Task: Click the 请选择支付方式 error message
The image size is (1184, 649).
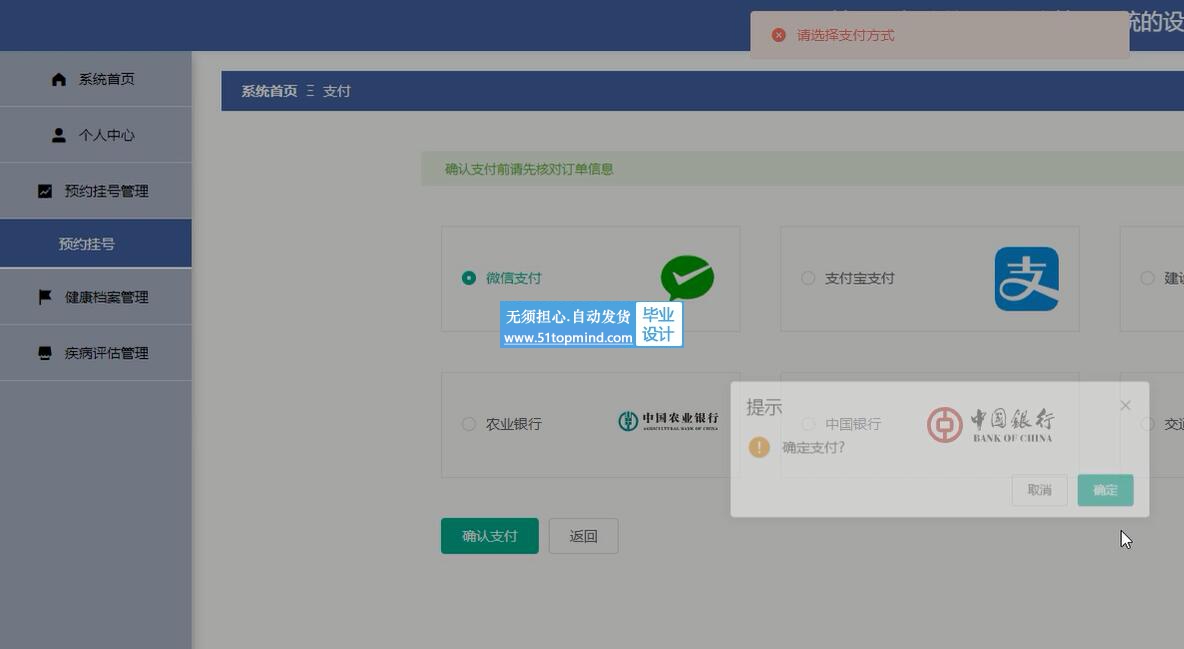Action: [846, 36]
